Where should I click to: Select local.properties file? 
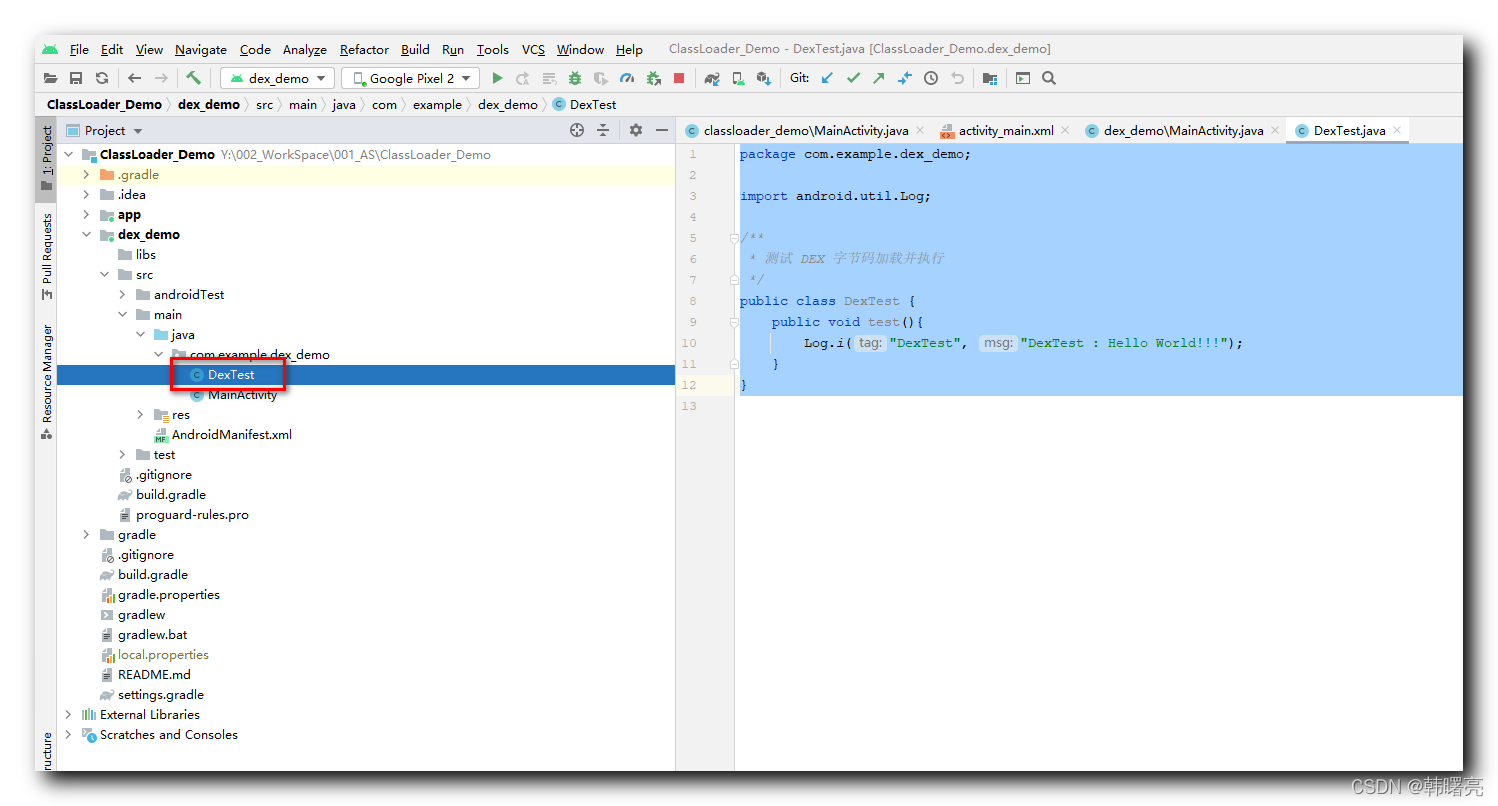[x=163, y=655]
